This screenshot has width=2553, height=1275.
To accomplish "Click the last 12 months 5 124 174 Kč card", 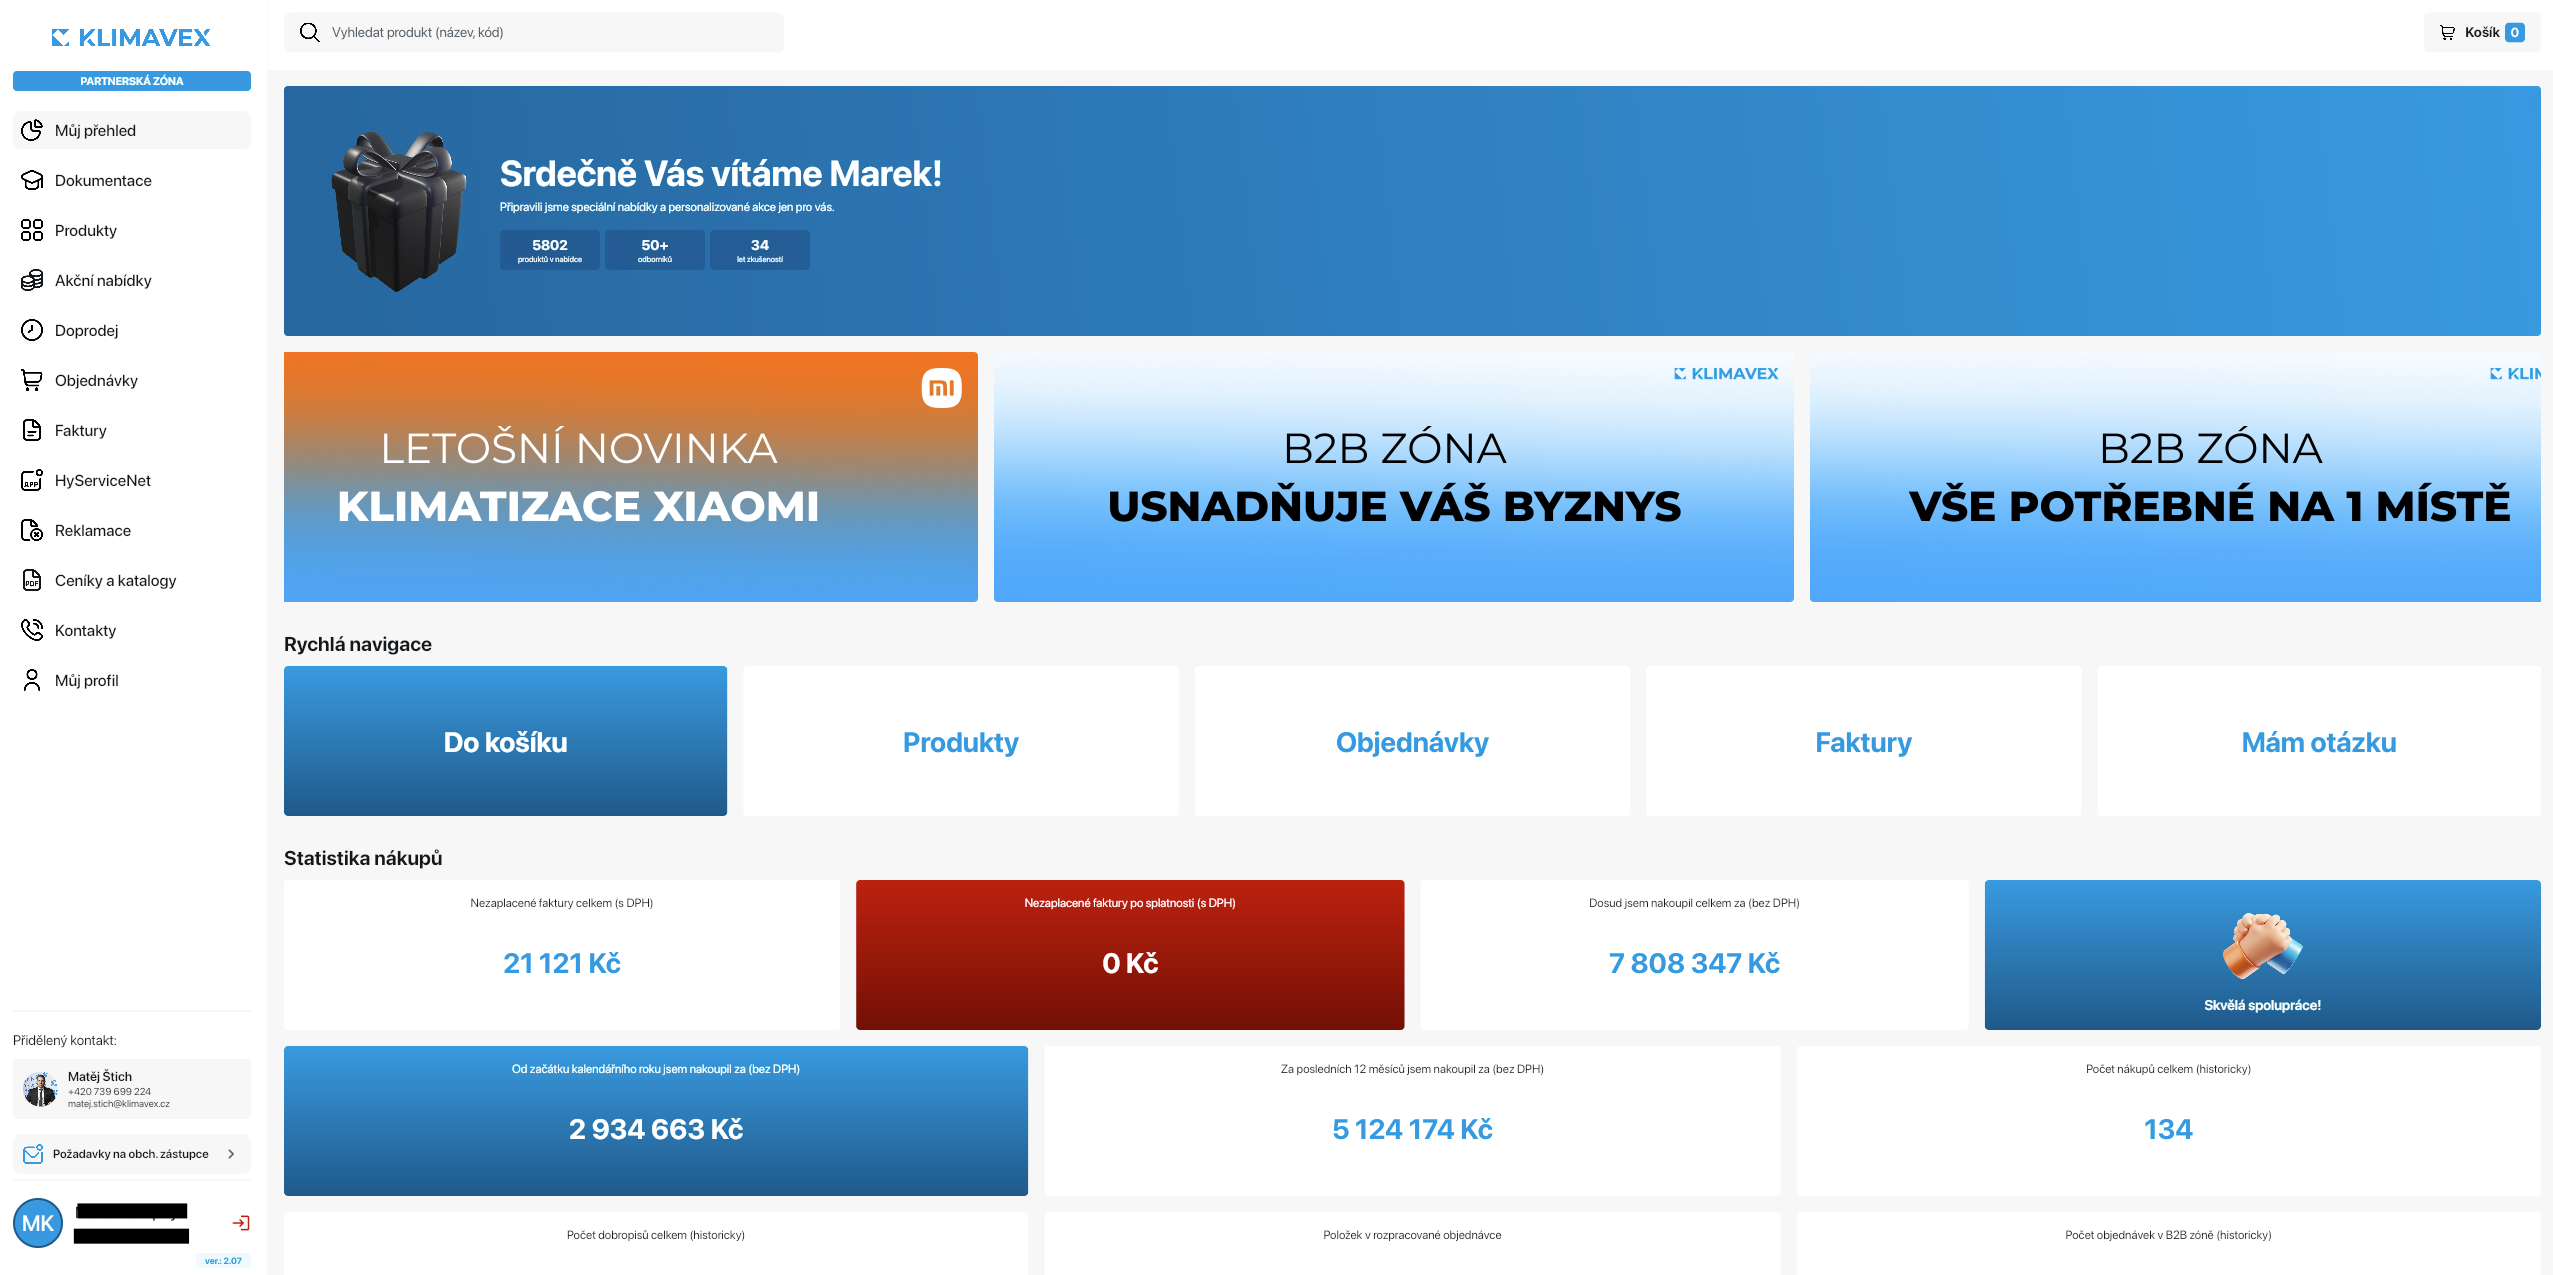I will tap(1412, 1121).
